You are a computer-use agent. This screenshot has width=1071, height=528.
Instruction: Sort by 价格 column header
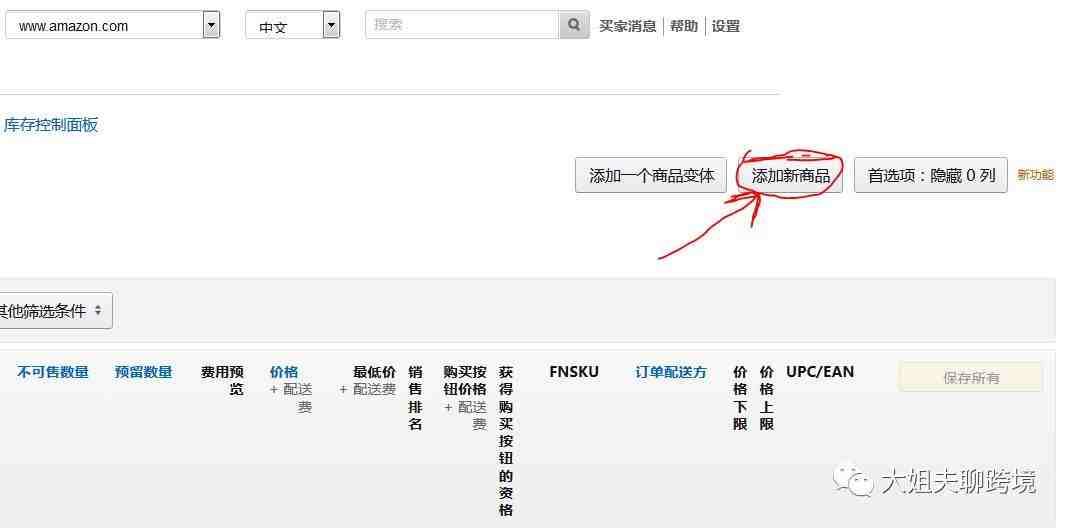pyautogui.click(x=283, y=372)
